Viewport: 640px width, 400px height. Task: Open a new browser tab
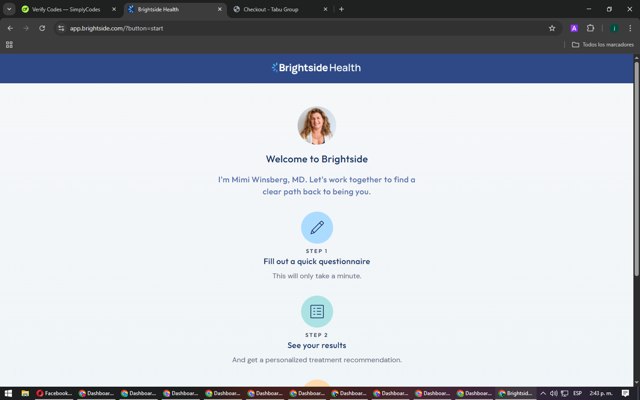click(341, 9)
